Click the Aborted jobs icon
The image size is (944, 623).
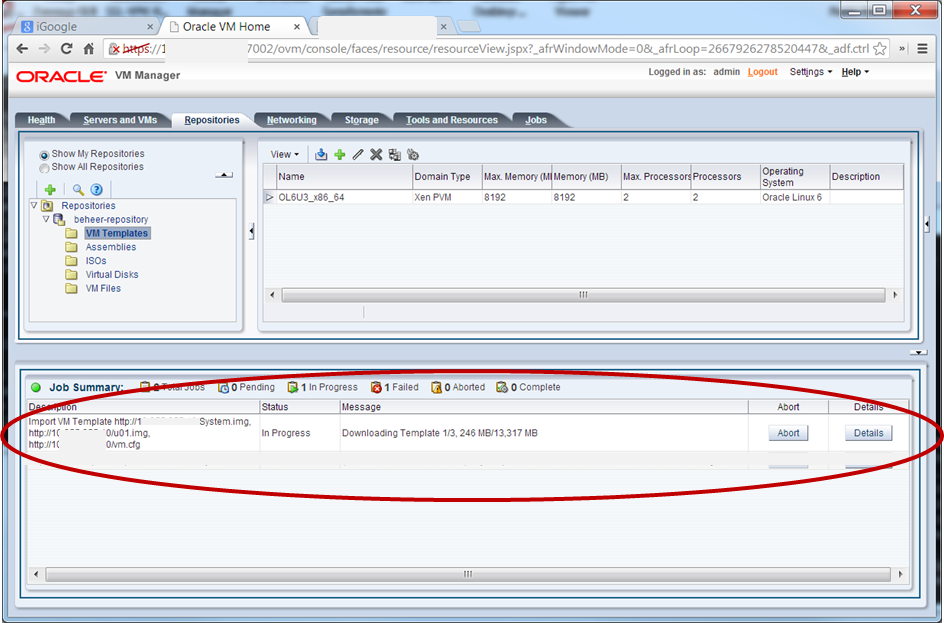[x=436, y=387]
